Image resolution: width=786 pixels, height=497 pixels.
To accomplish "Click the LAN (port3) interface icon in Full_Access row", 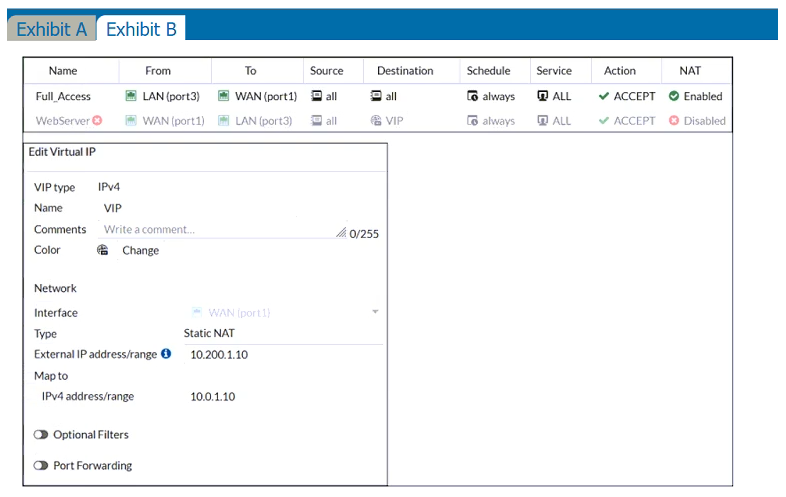I will (131, 96).
